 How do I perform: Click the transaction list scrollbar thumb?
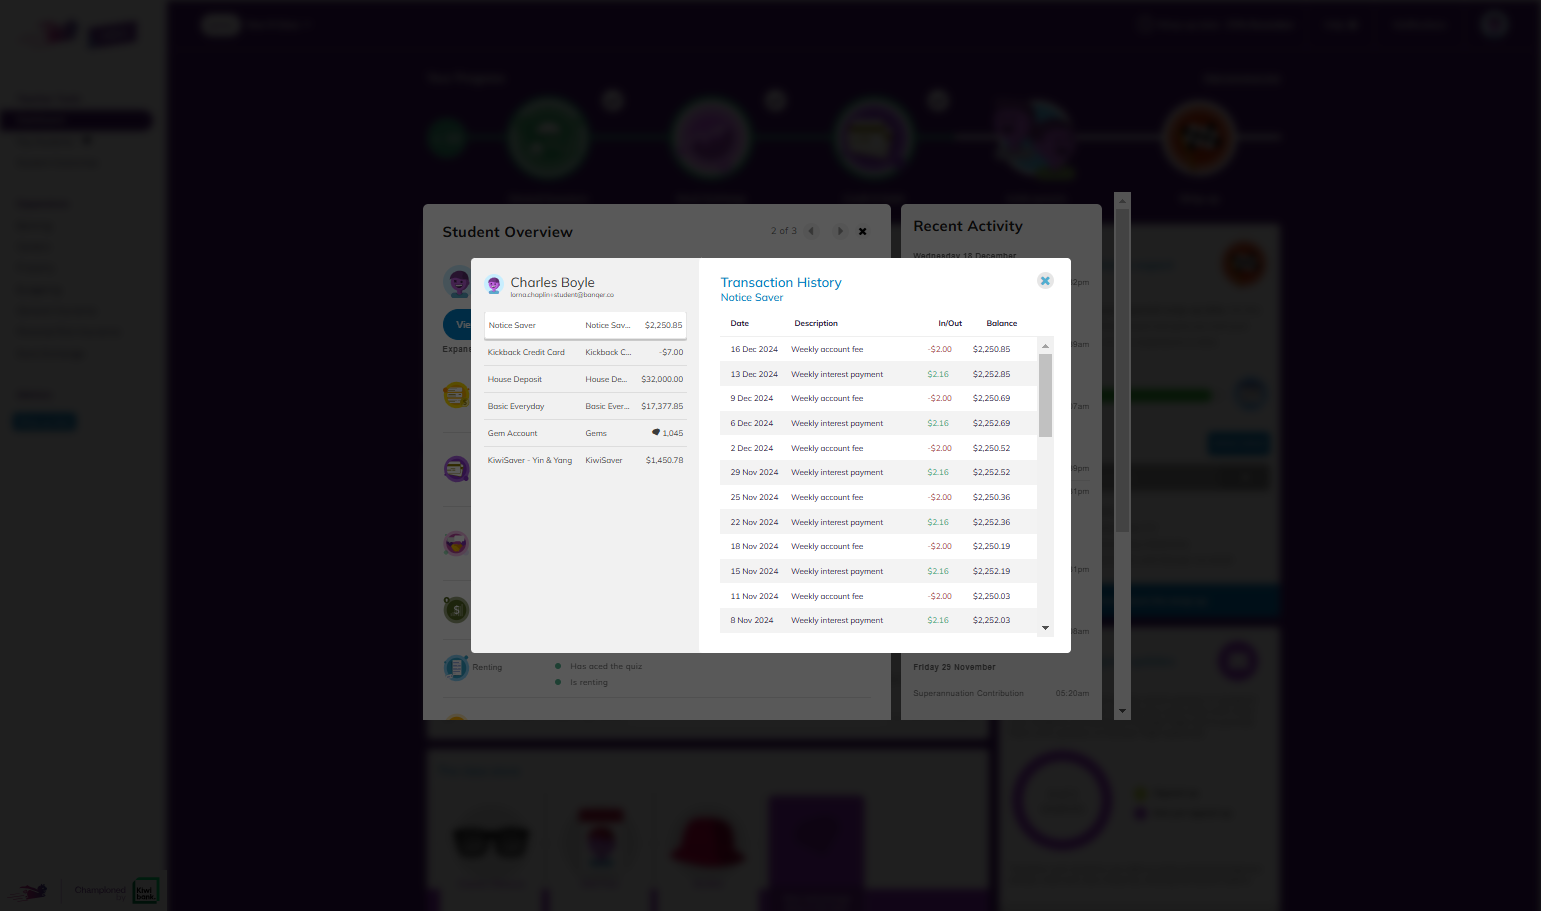(x=1046, y=395)
